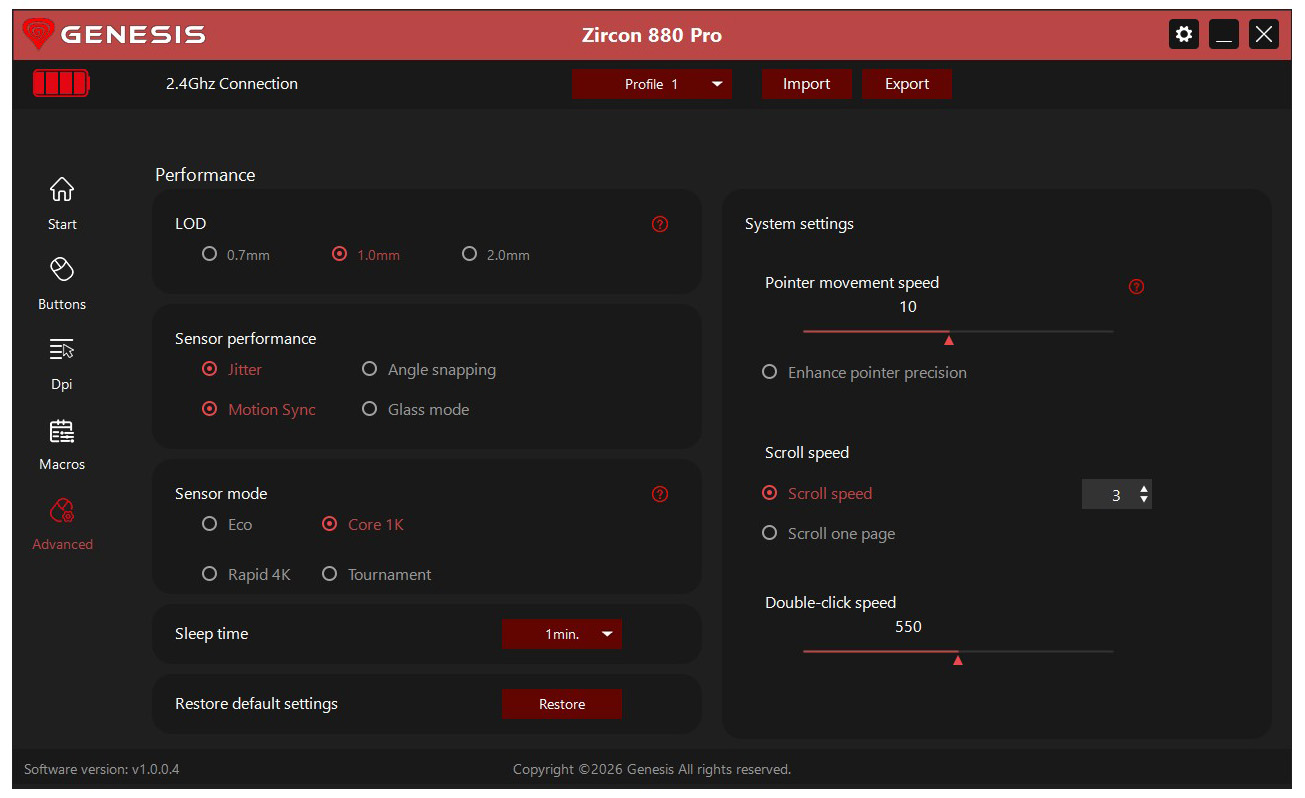Open the Buttons section
The image size is (1305, 798).
click(x=62, y=283)
